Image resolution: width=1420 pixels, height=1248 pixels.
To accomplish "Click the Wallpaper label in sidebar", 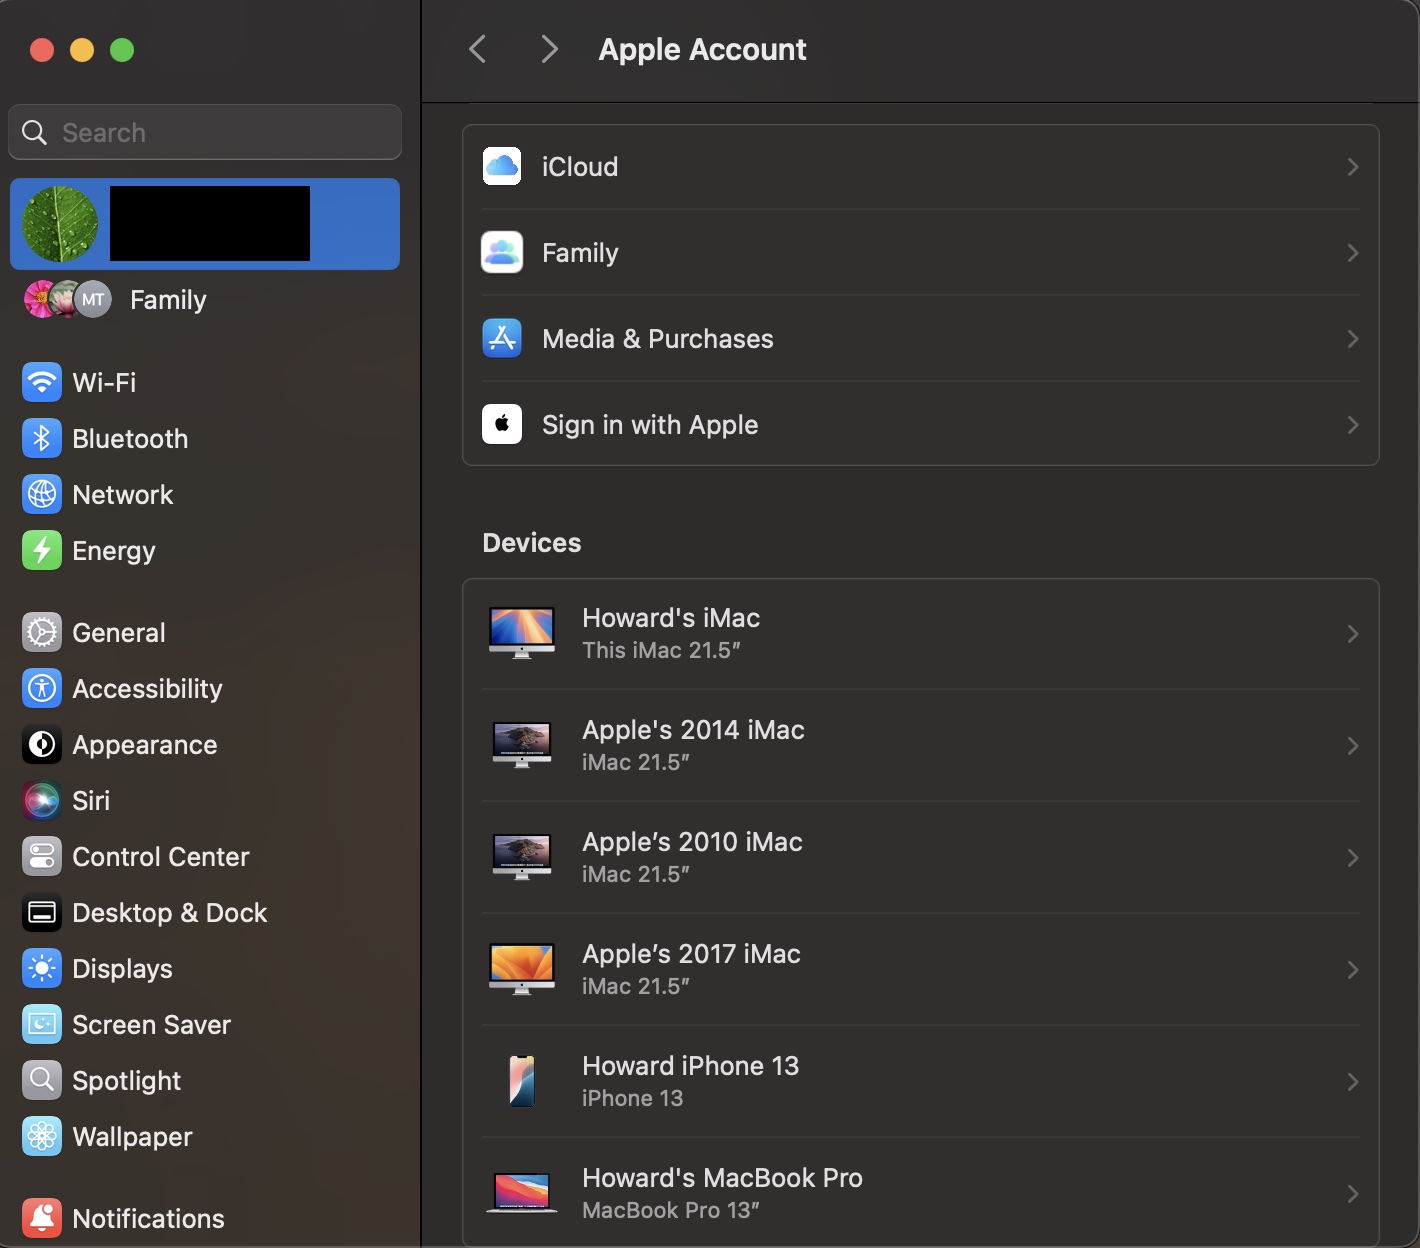I will point(132,1137).
